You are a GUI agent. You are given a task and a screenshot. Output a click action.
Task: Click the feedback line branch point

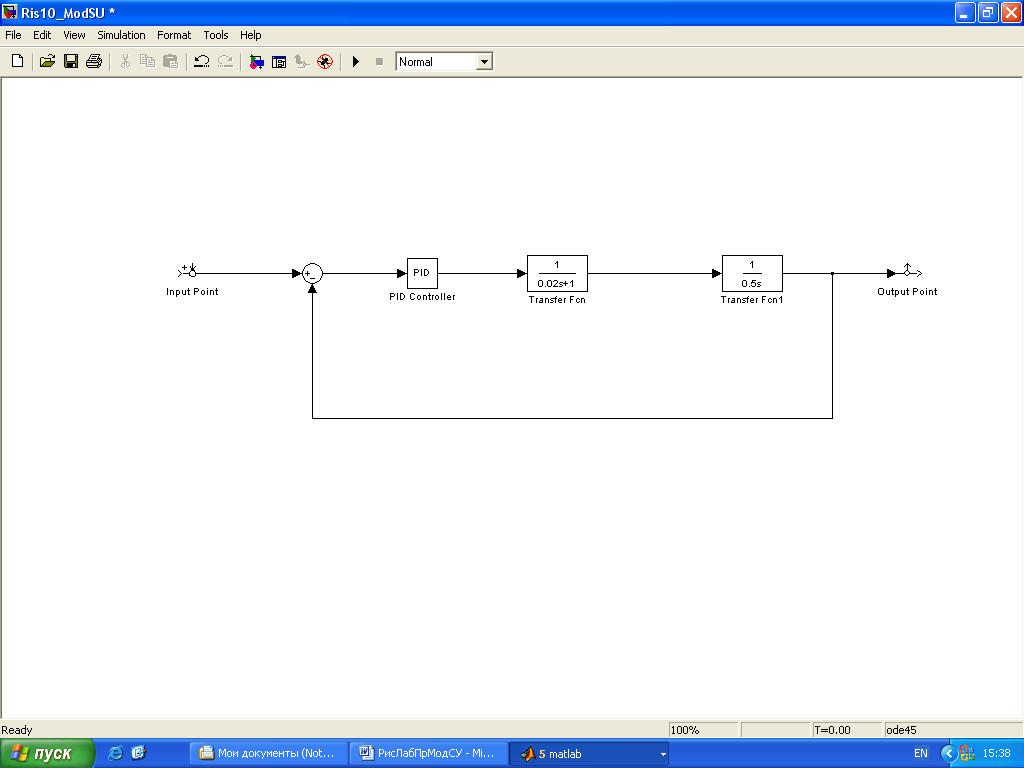tap(832, 274)
